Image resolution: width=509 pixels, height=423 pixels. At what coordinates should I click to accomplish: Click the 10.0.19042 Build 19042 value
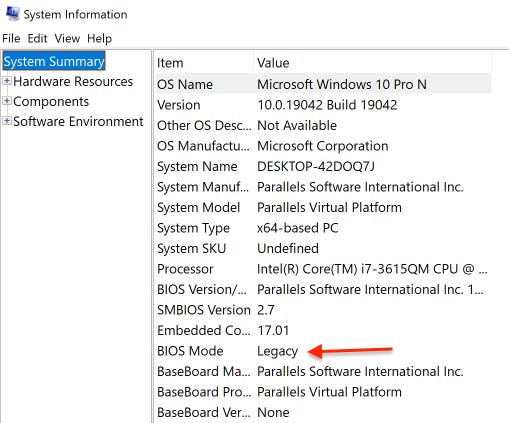point(327,105)
